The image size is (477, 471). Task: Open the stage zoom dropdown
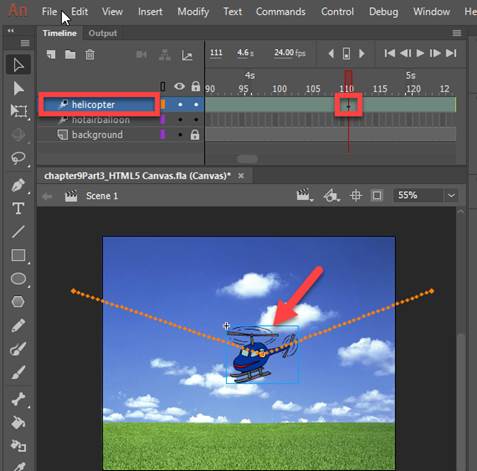click(451, 196)
